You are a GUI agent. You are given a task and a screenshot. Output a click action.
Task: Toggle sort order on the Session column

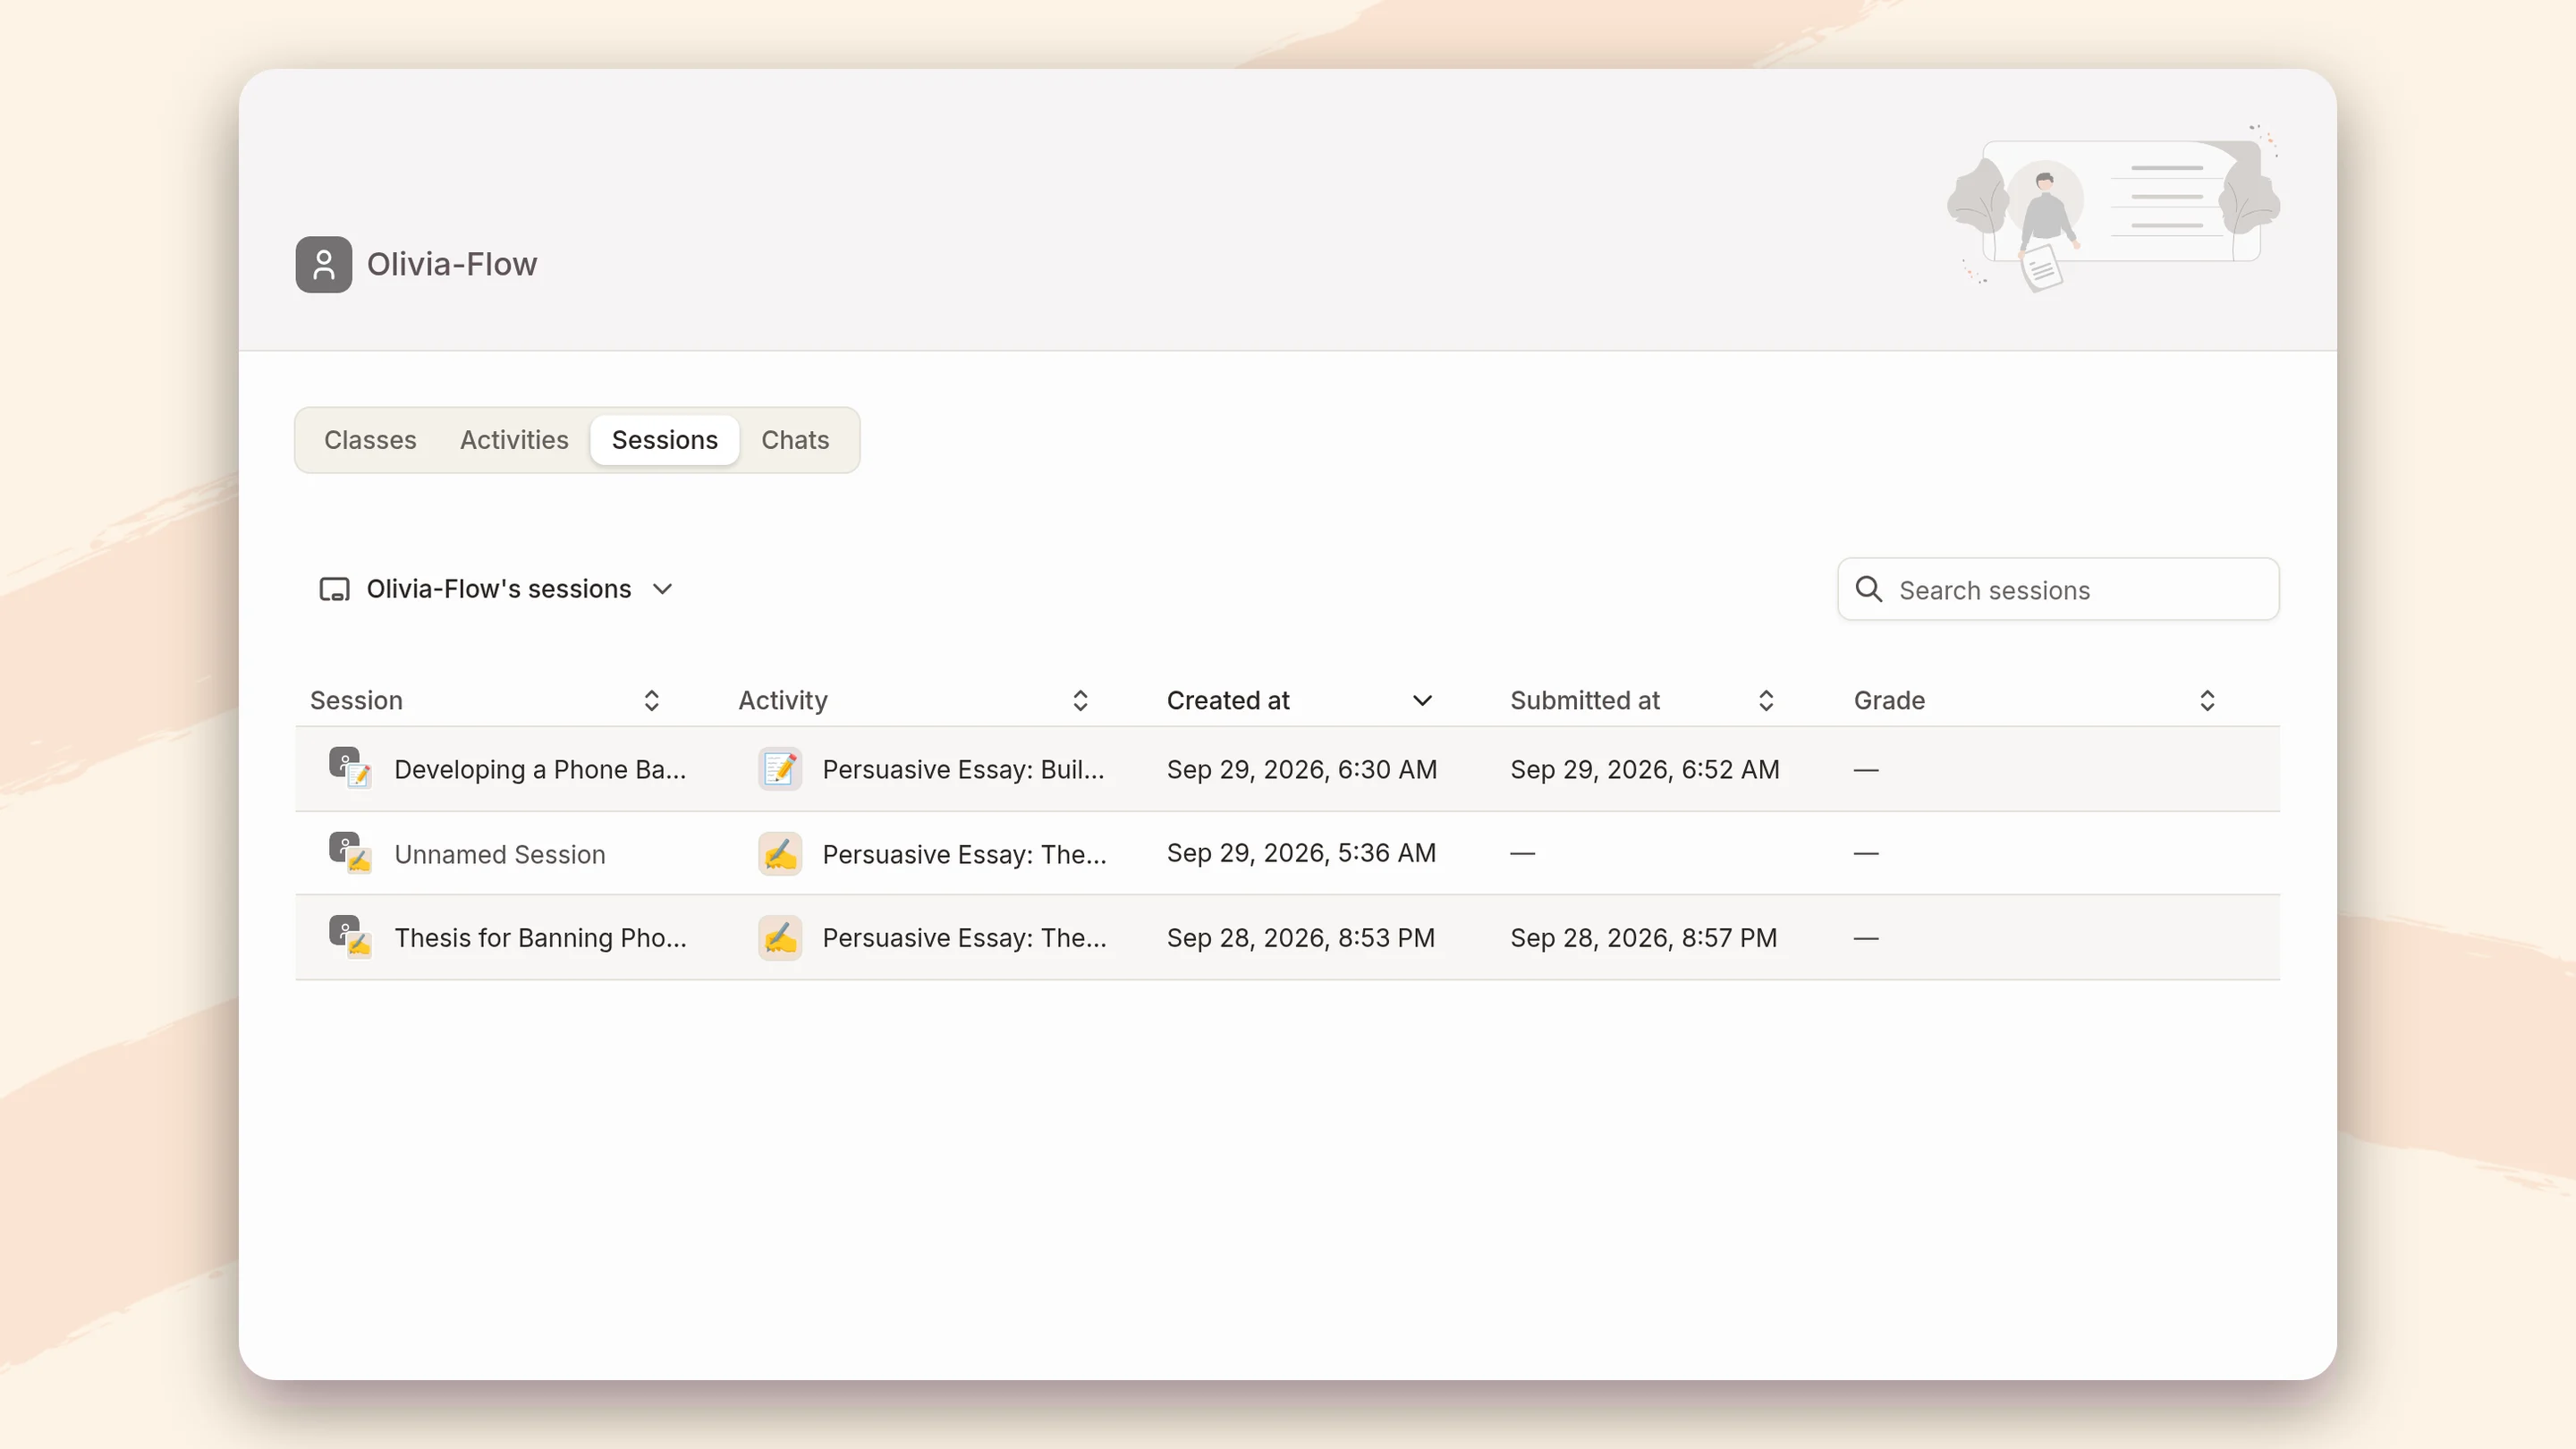[652, 700]
